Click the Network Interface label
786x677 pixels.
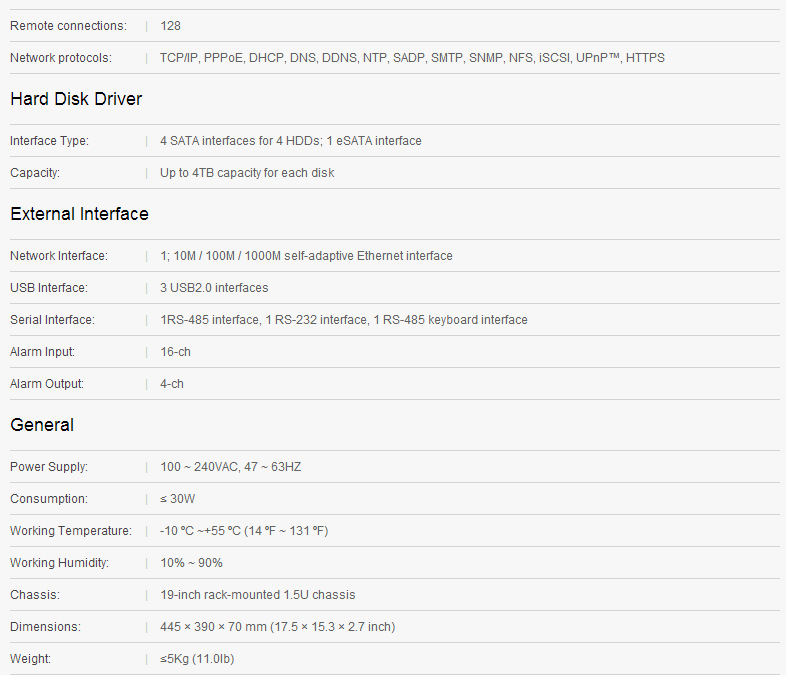[x=58, y=256]
